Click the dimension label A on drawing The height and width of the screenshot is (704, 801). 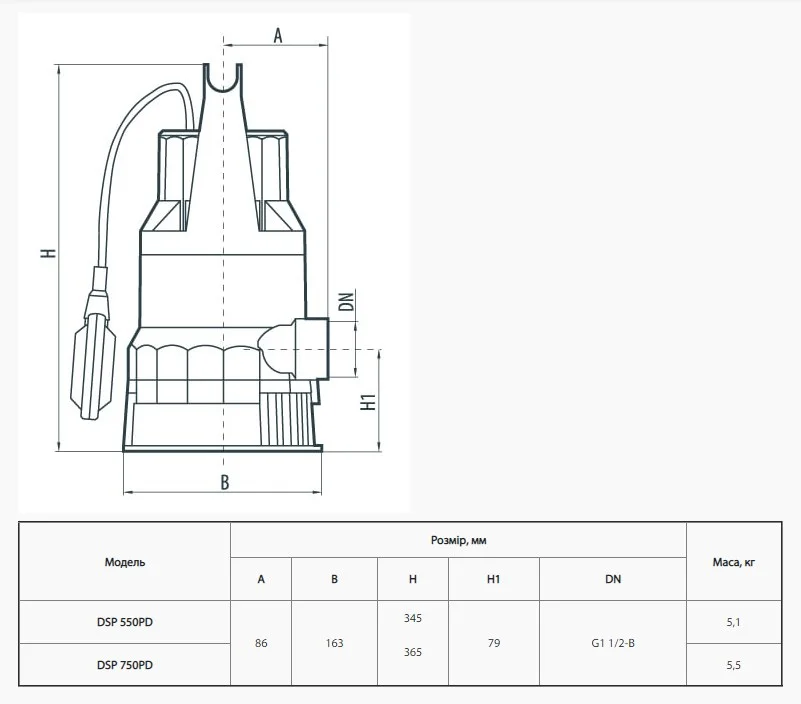pos(277,35)
